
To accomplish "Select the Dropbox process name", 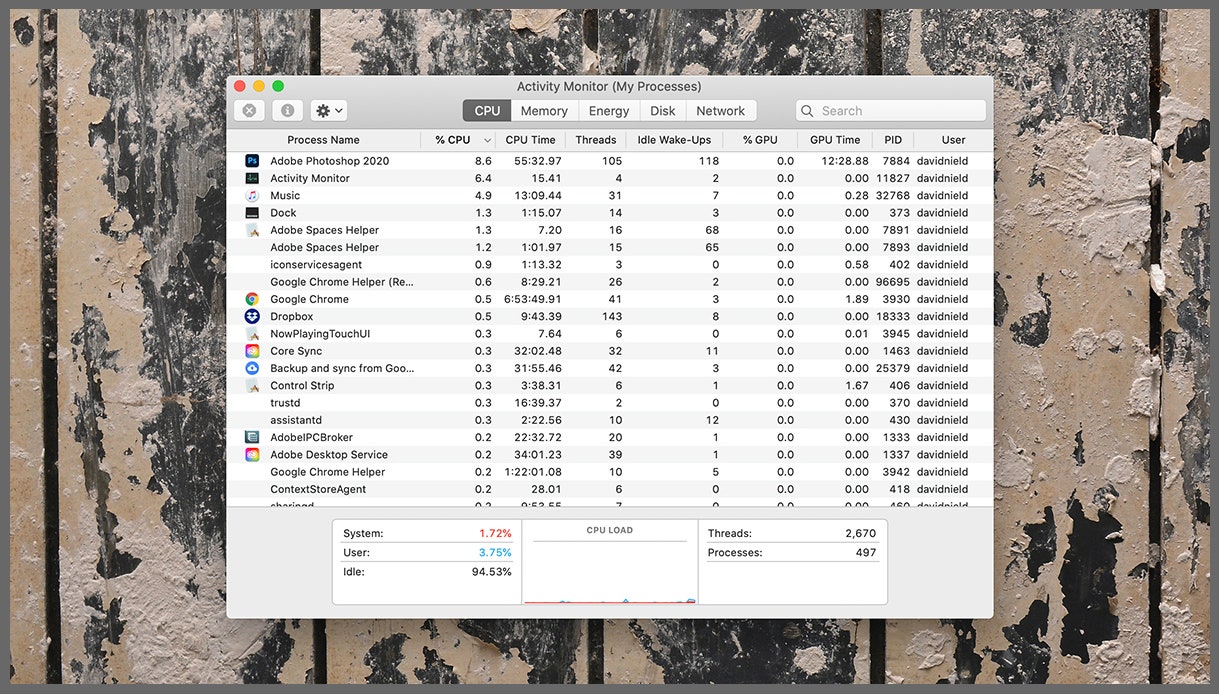I will click(291, 317).
